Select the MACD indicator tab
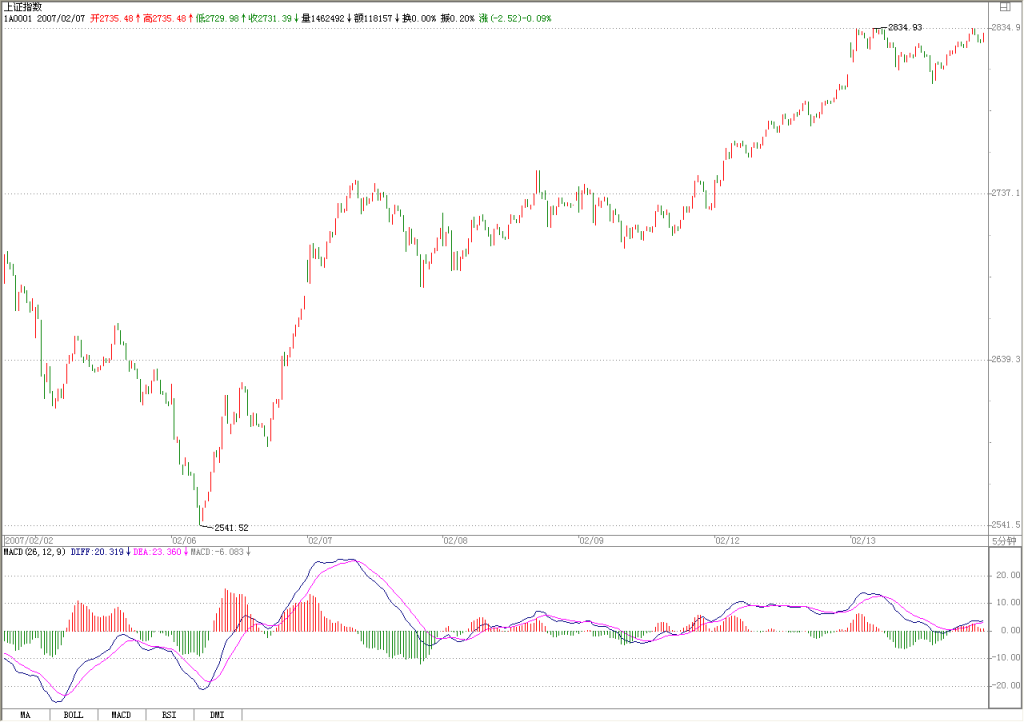This screenshot has width=1024, height=722. pyautogui.click(x=121, y=715)
